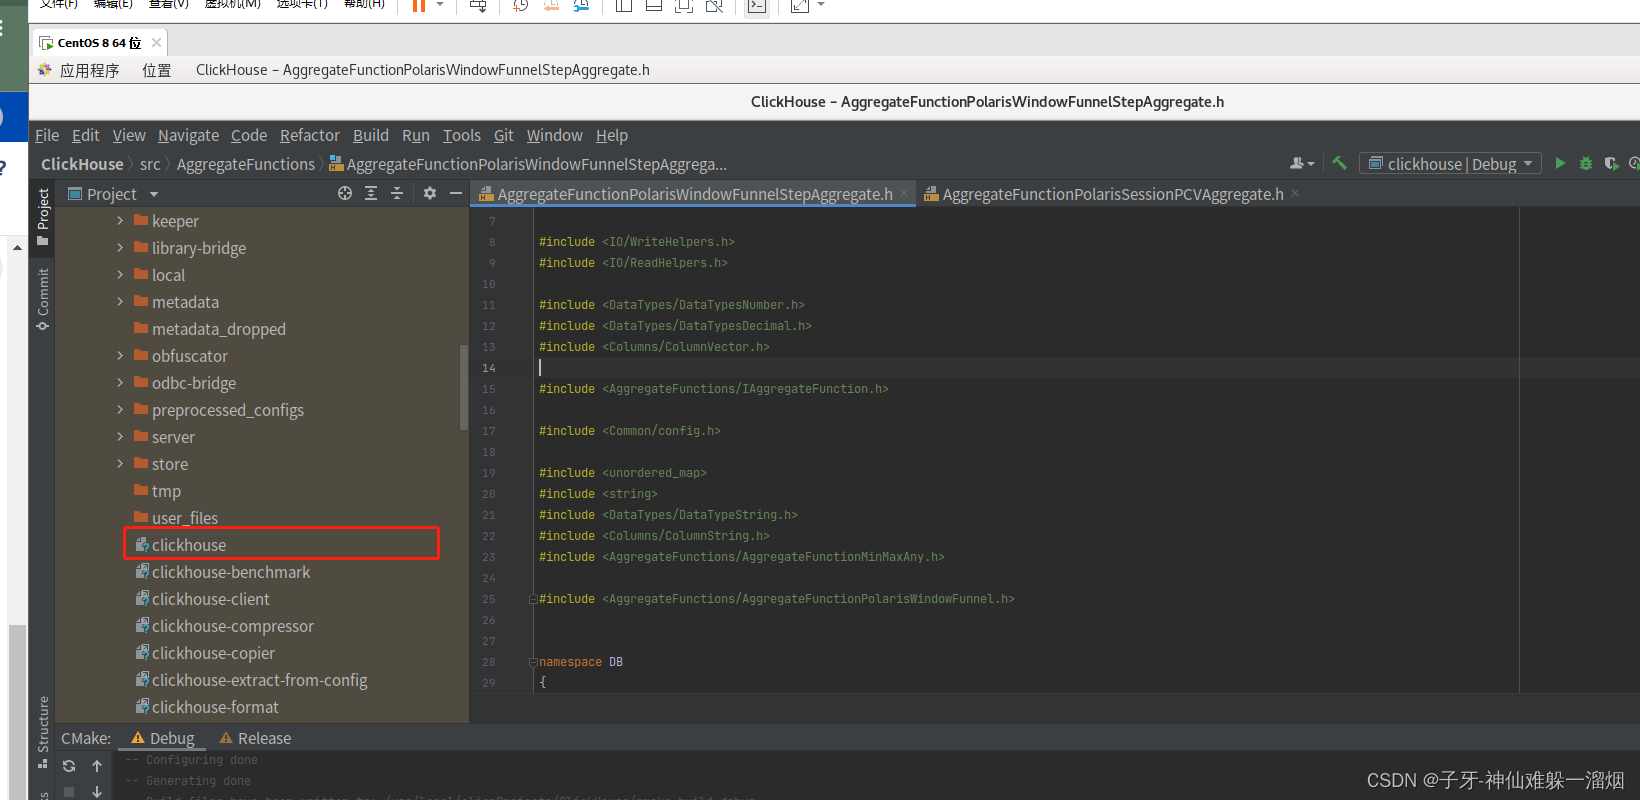
Task: Collapse the namespace DB fold marker
Action: (x=533, y=662)
